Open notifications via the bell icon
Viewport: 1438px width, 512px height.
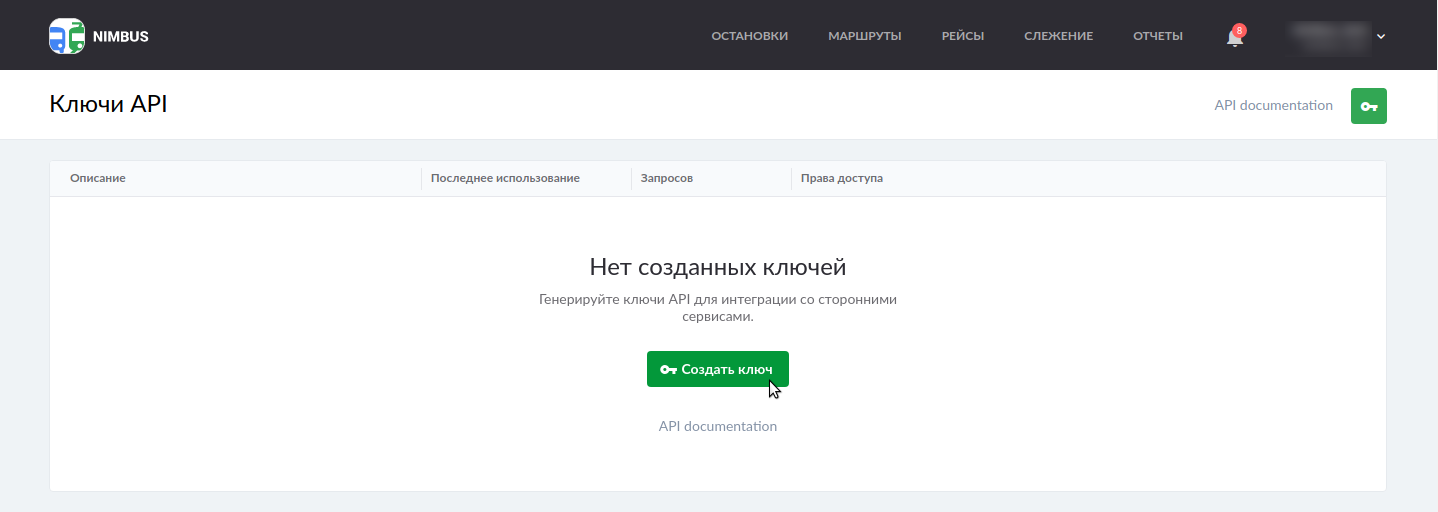(x=1234, y=38)
